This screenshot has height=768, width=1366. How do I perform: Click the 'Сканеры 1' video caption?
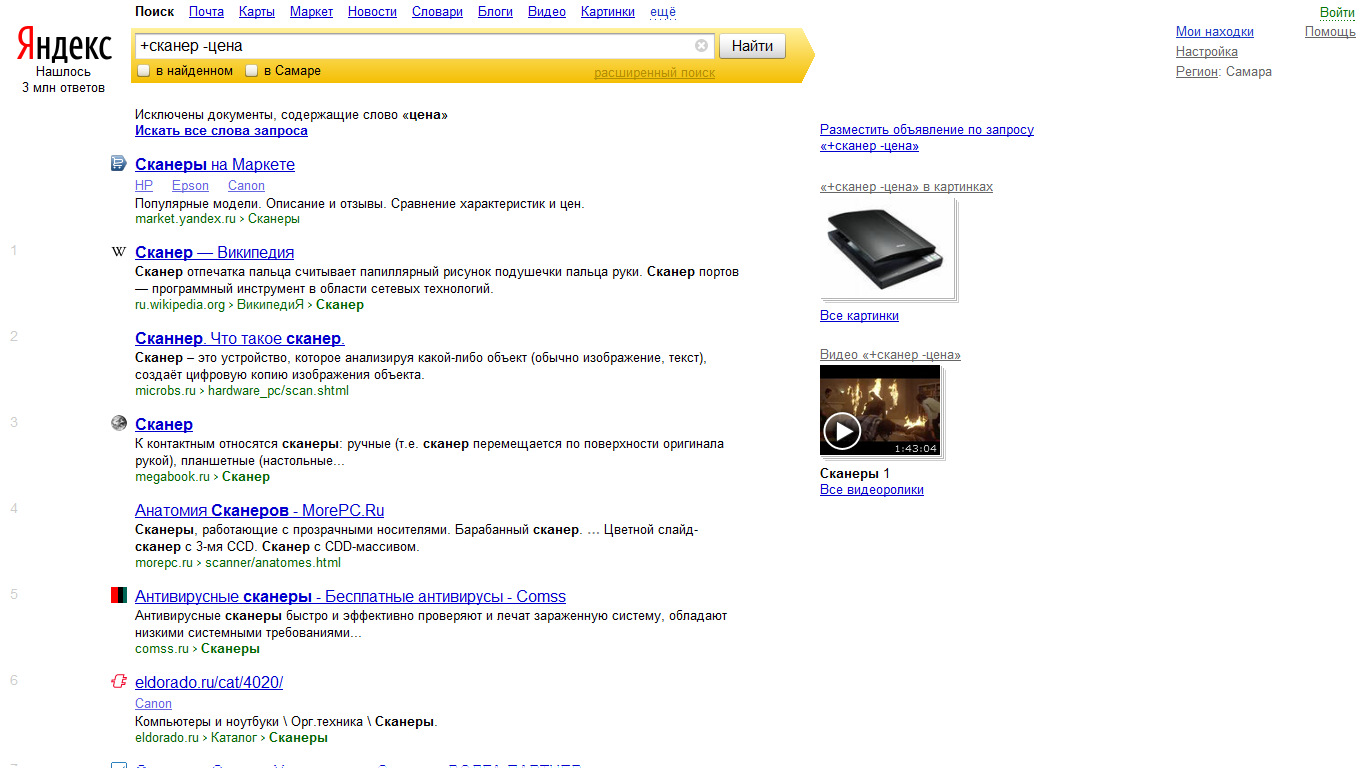click(x=855, y=474)
